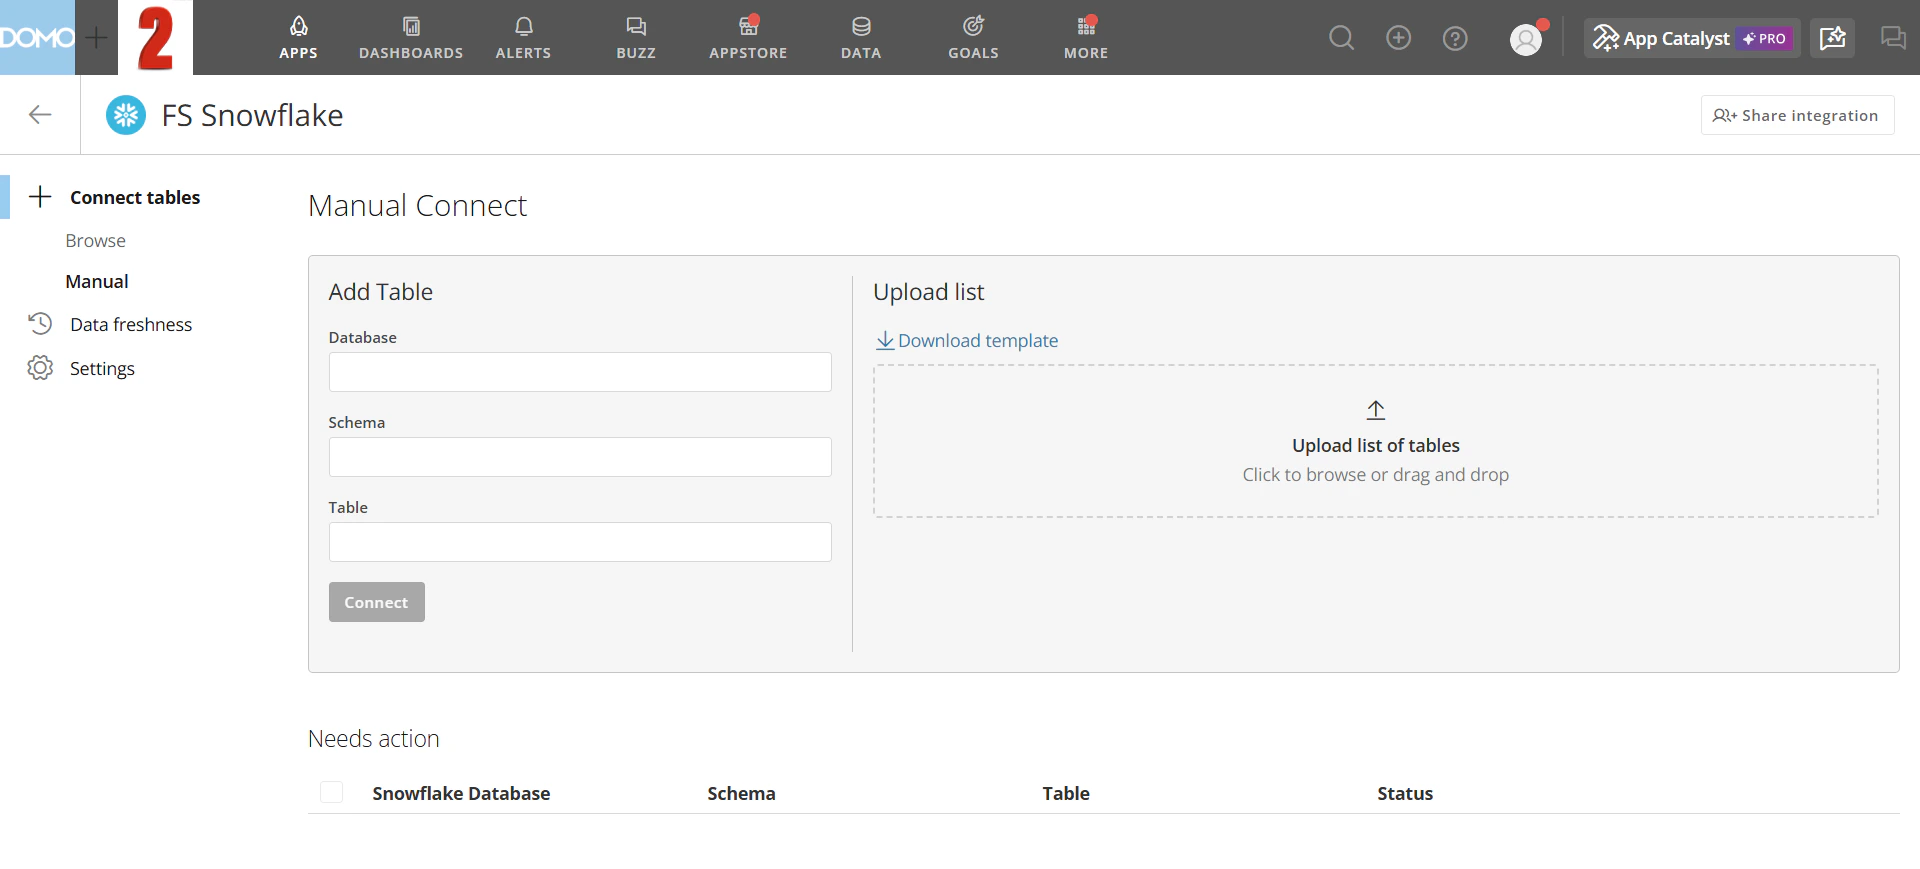Open App Catalyst PRO

(1692, 38)
